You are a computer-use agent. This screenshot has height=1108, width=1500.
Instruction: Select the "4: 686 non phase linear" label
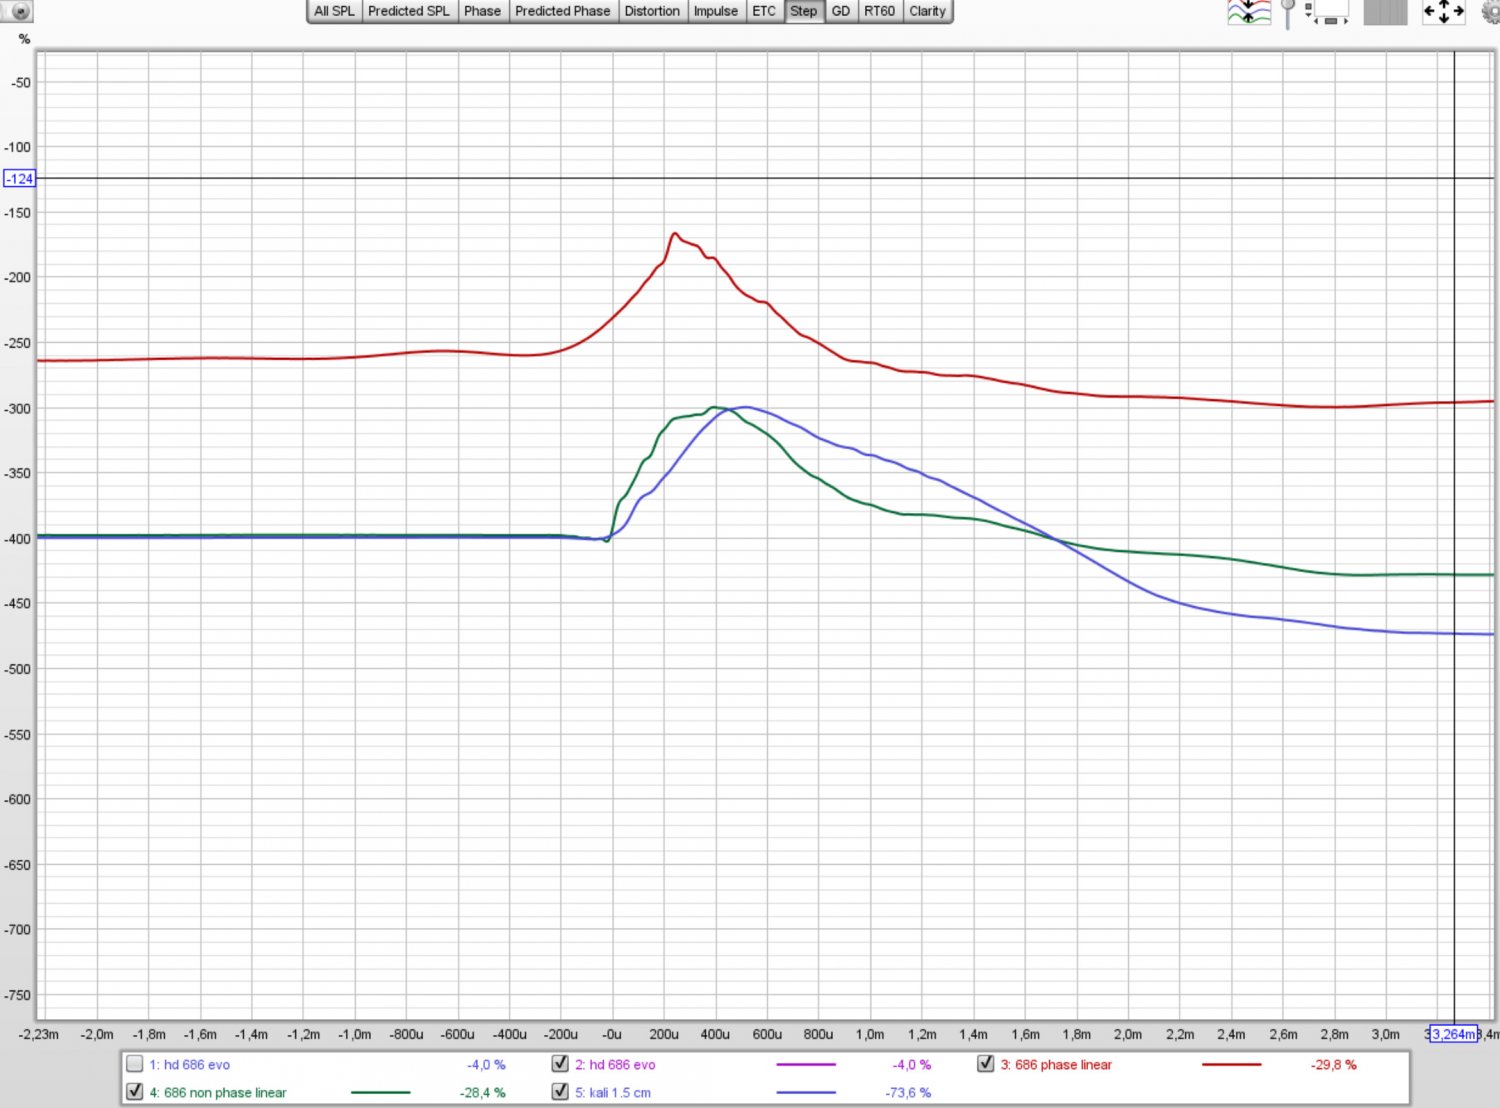218,1093
